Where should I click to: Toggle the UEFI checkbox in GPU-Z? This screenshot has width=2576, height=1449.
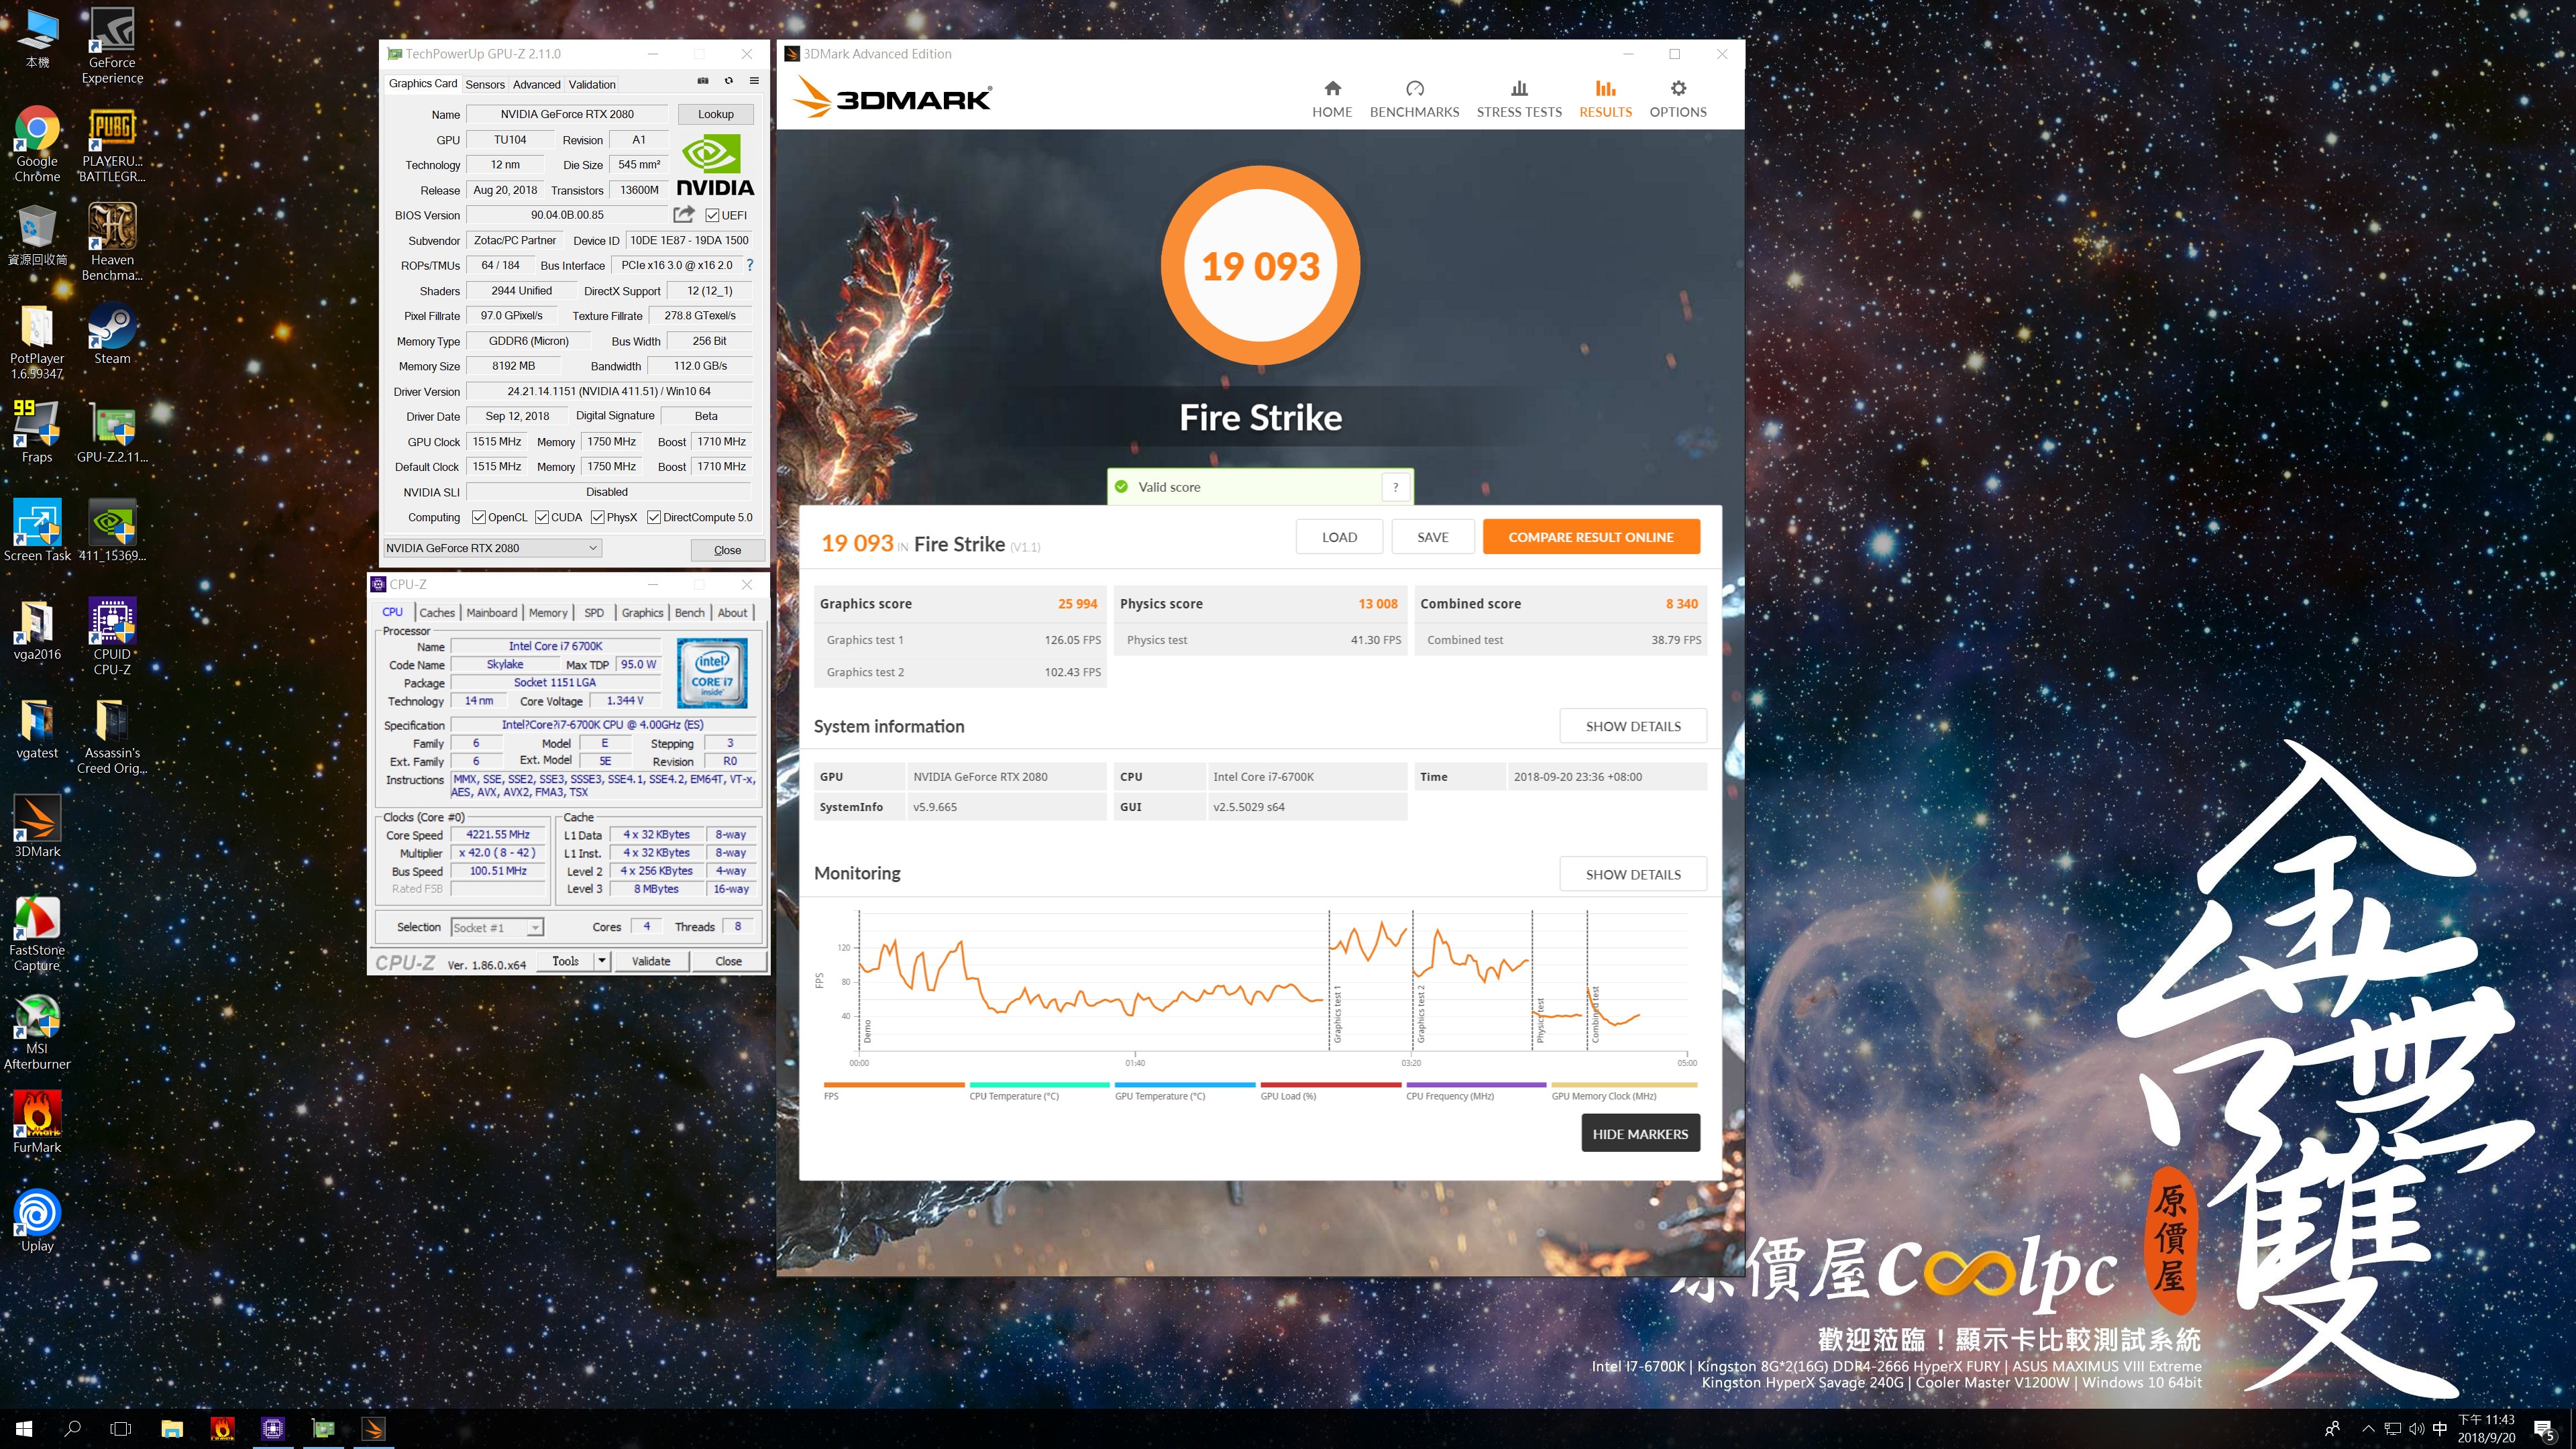(712, 215)
